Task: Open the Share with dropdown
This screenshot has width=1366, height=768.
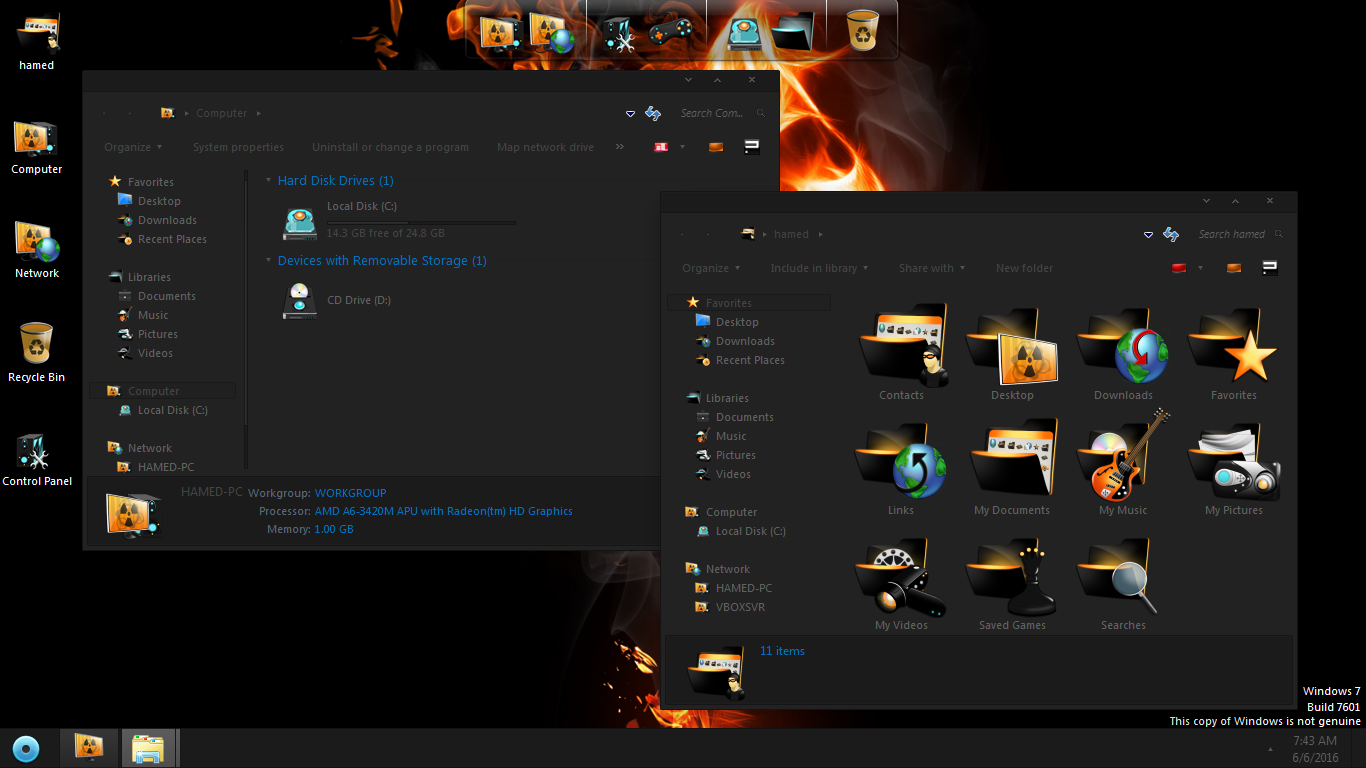Action: pyautogui.click(x=932, y=268)
